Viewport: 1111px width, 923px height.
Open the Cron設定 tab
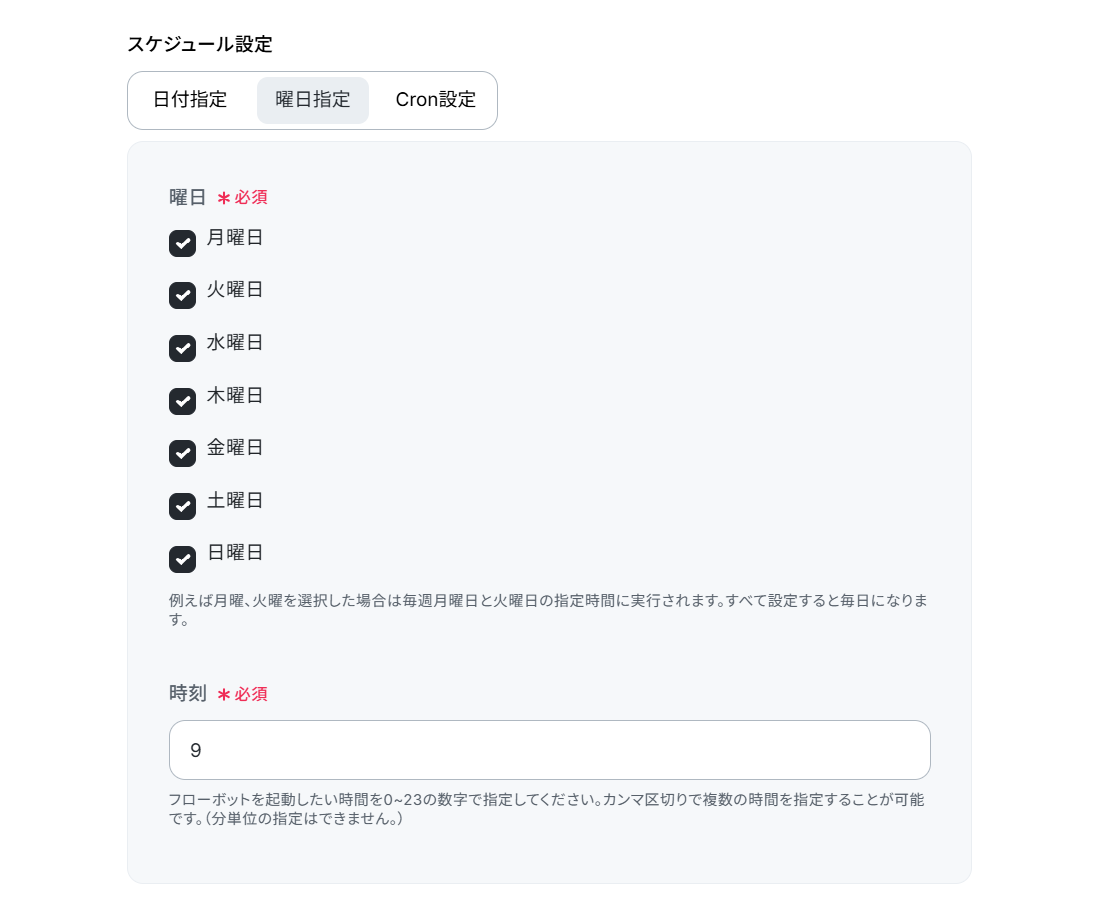tap(435, 100)
